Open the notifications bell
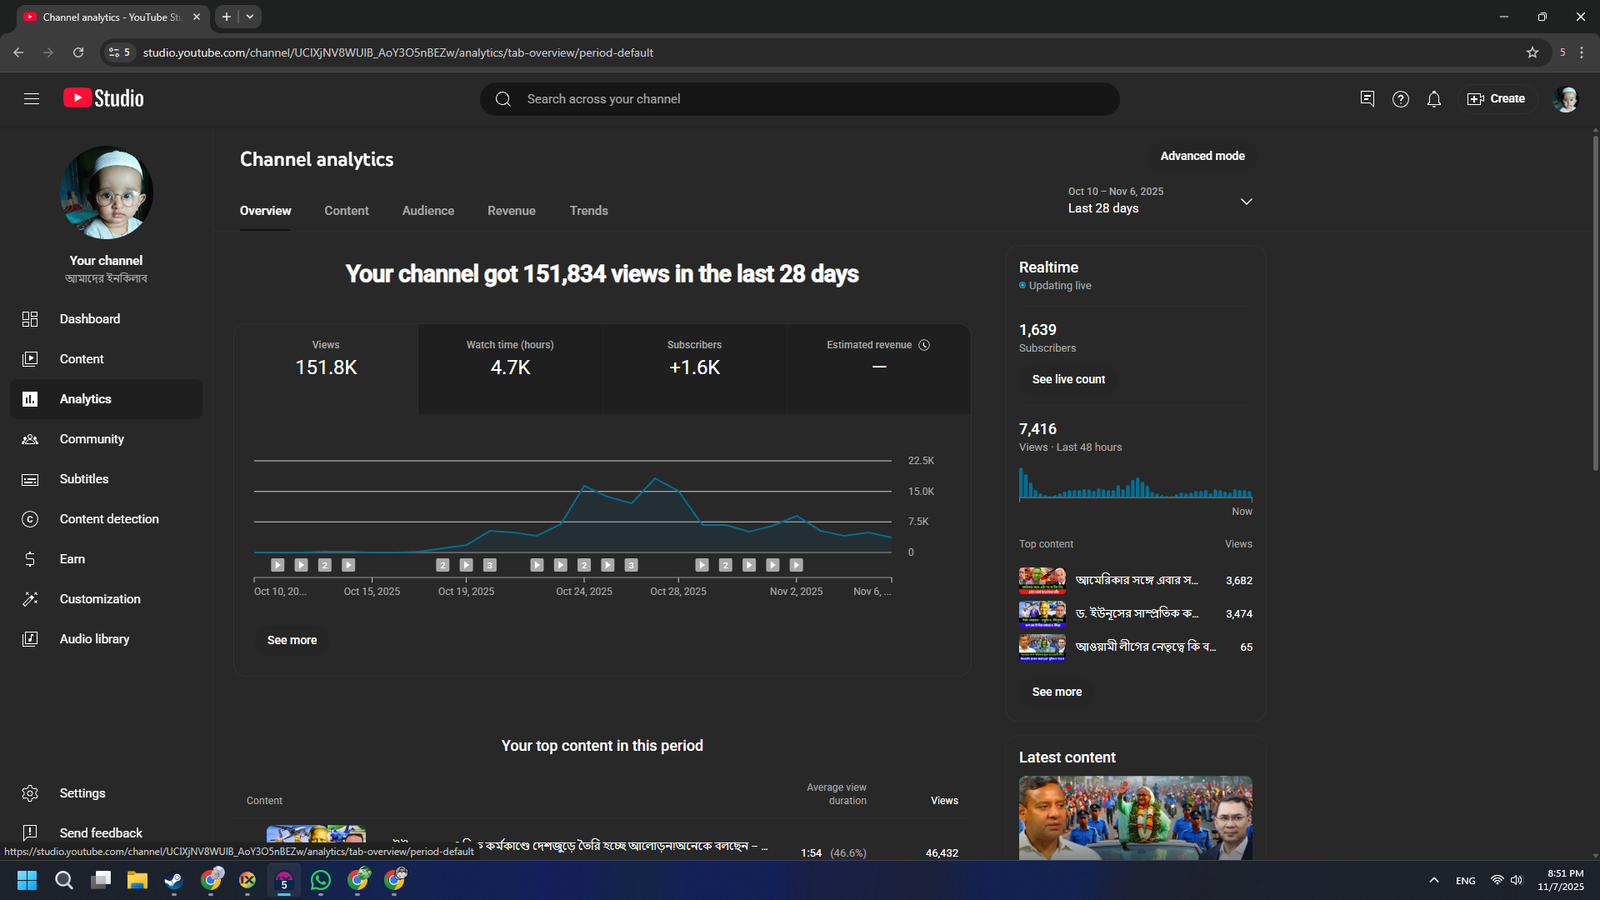This screenshot has height=900, width=1600. [x=1434, y=99]
